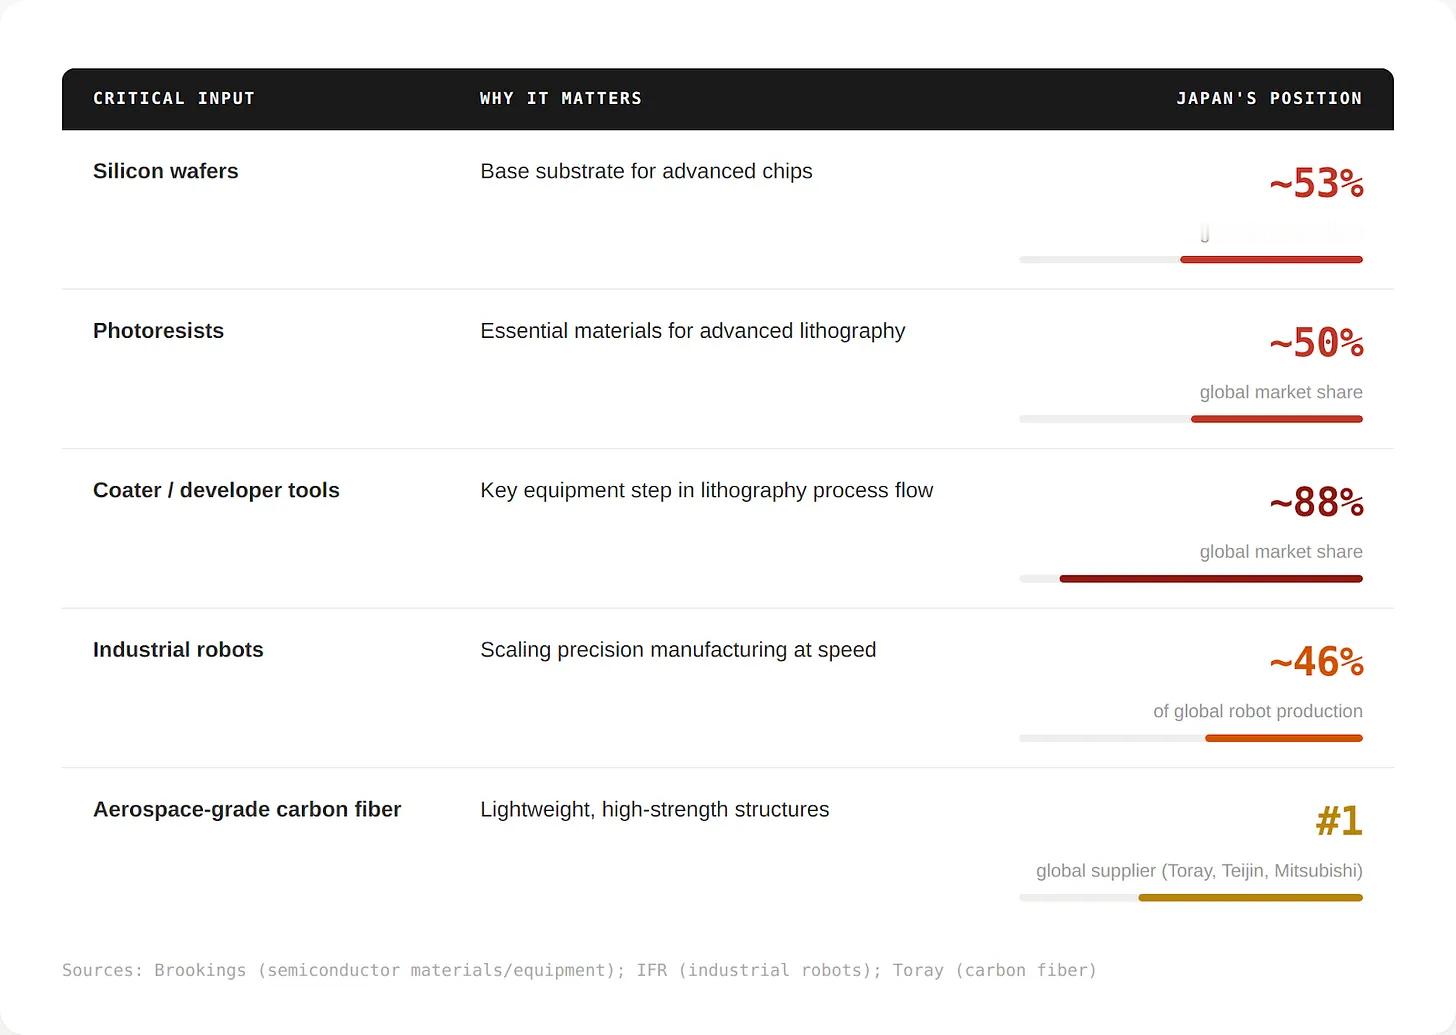Click the ~53% silicon wafers figure

1316,183
